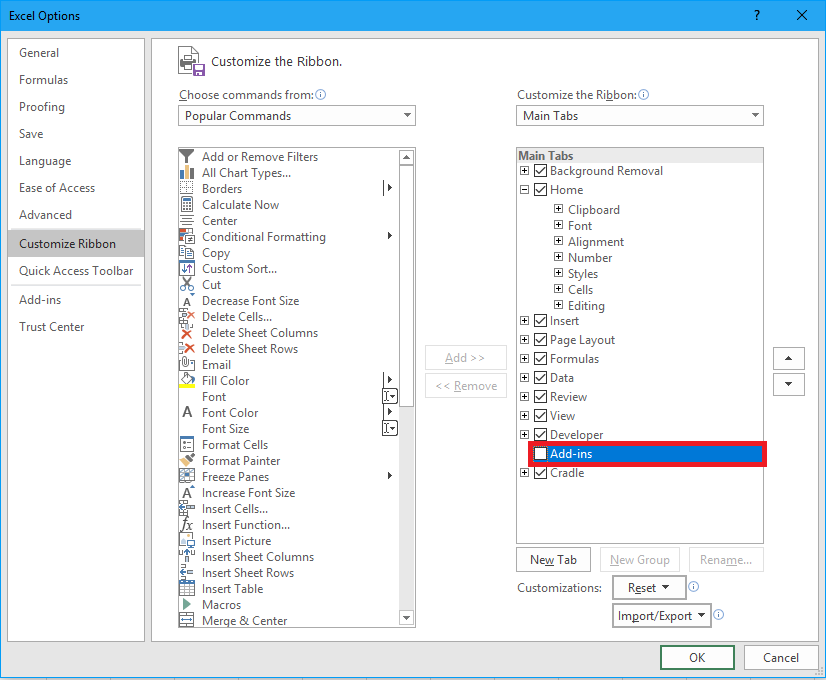
Task: Confirm with the OK button
Action: (697, 657)
